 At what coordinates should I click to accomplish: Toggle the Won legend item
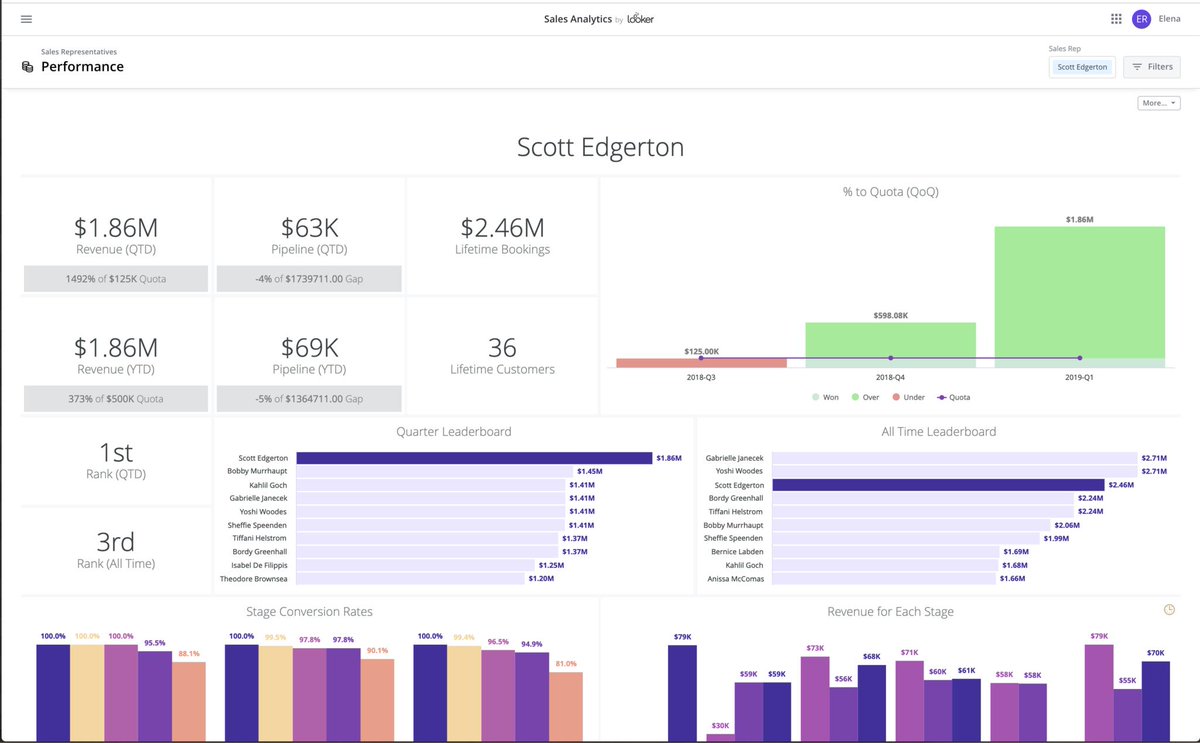click(825, 397)
